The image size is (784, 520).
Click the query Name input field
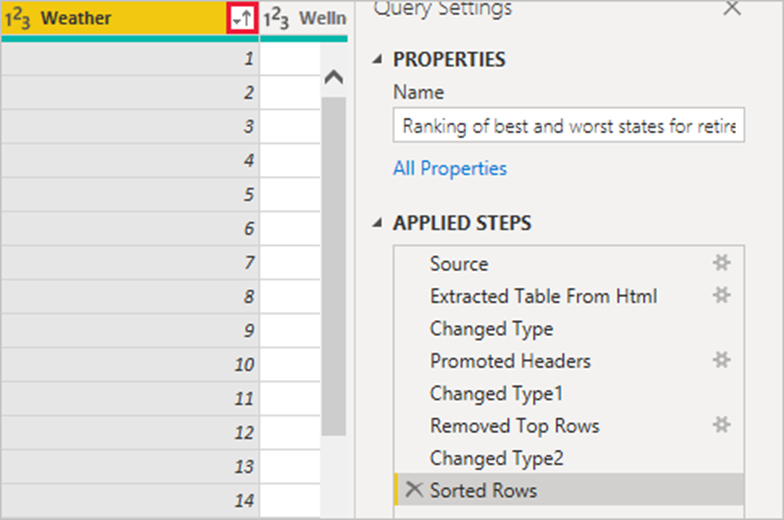(568, 127)
